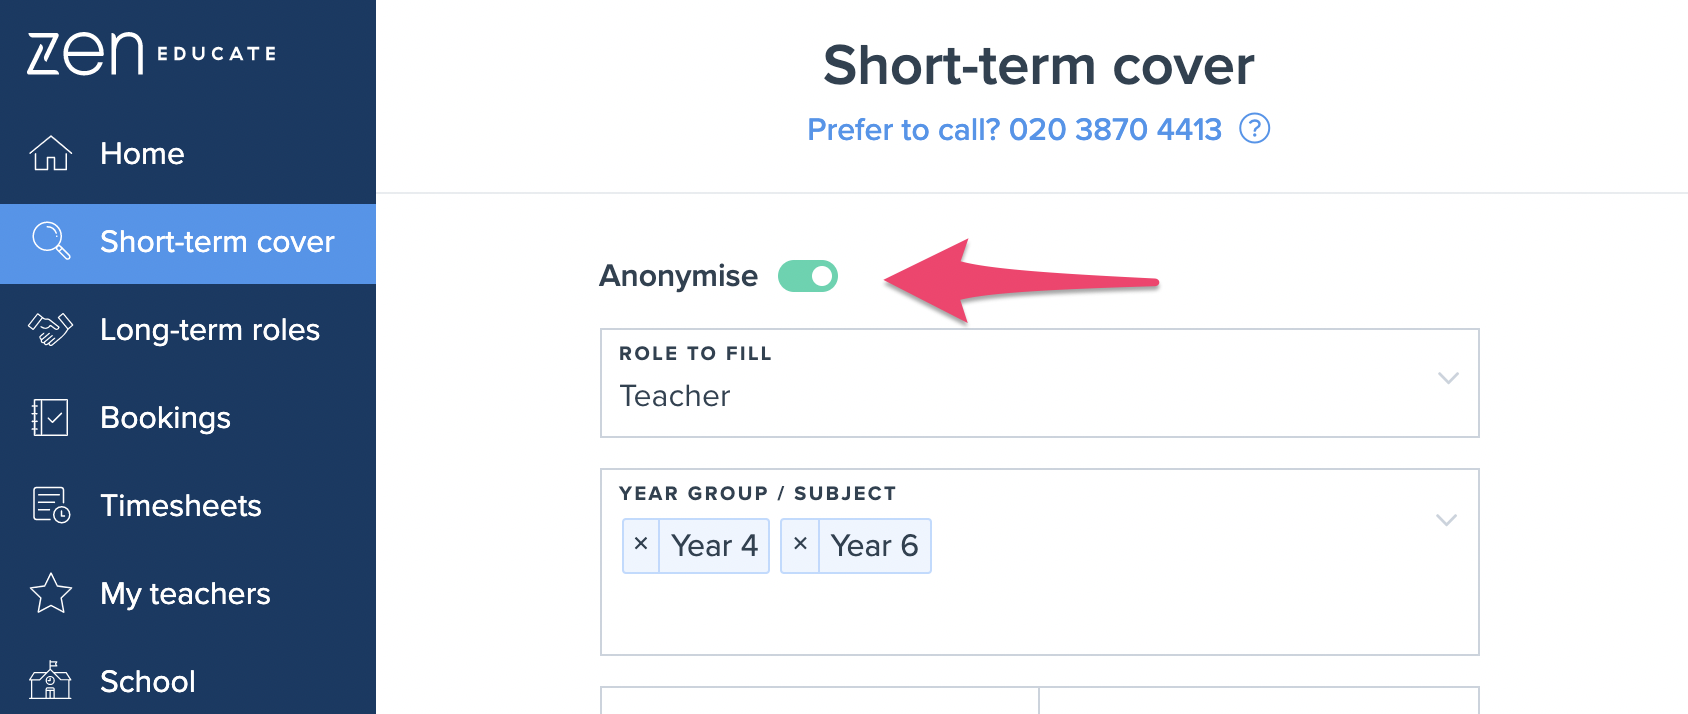
Task: Click the star icon for My teachers
Action: pyautogui.click(x=51, y=593)
